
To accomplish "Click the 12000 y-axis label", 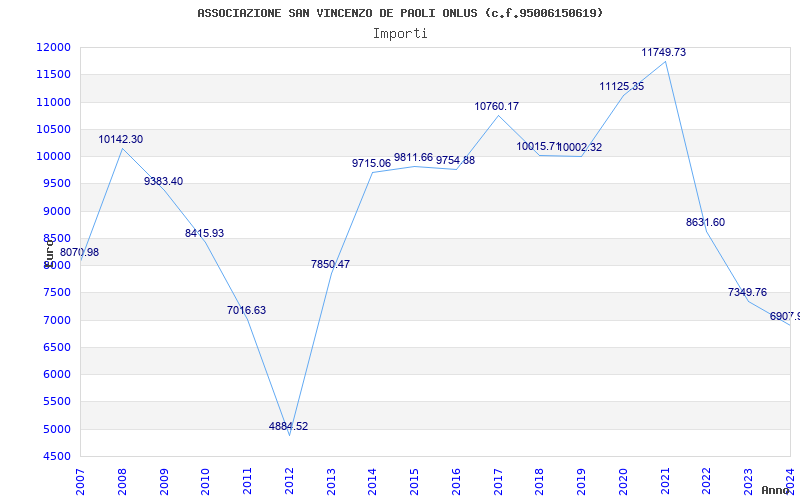I will coord(53,47).
